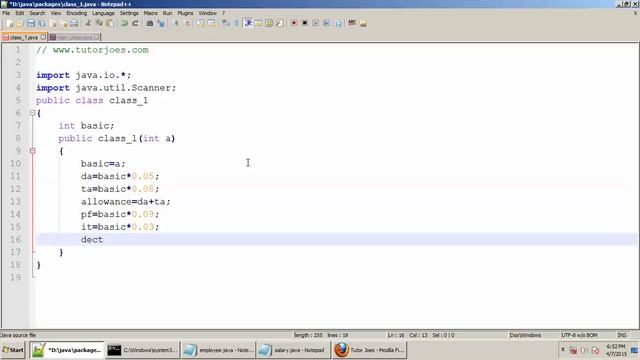
Task: Click the system tray clock
Action: click(616, 350)
